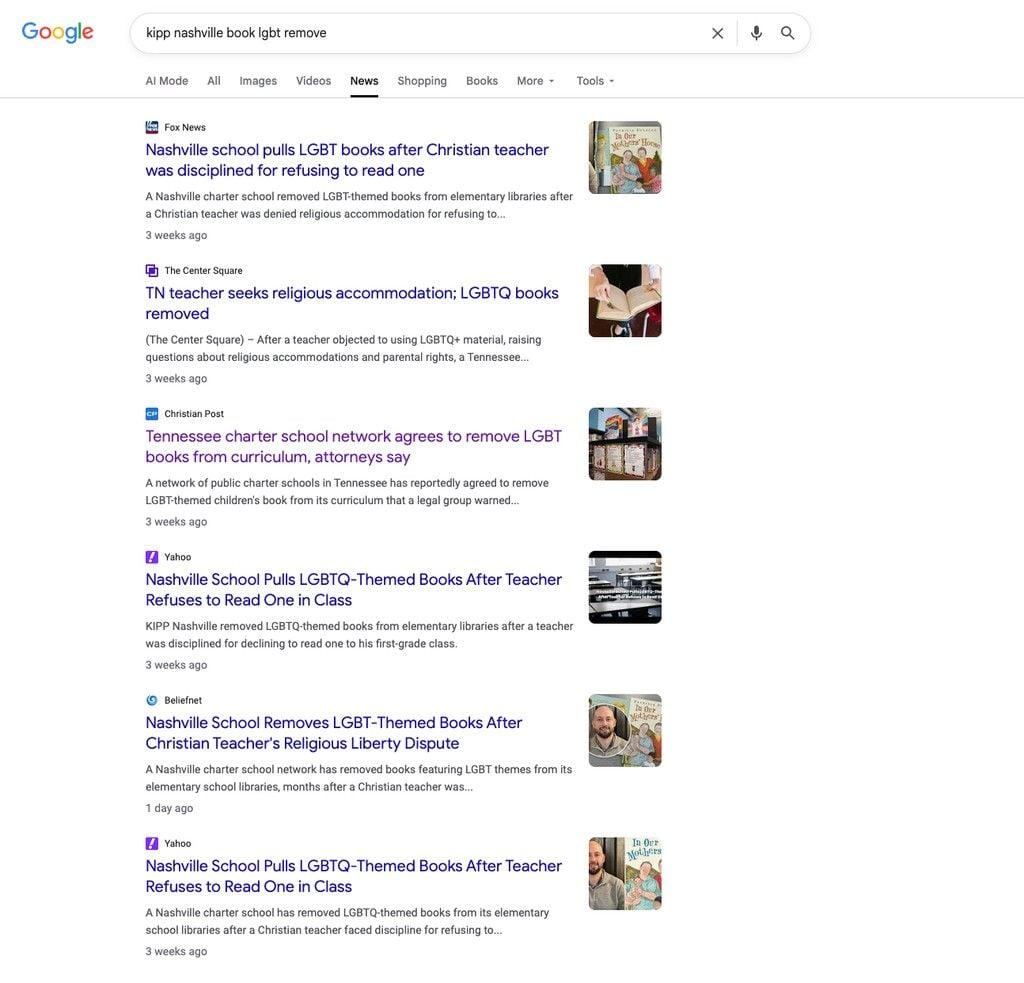Open the Shopping tab
This screenshot has height=983, width=1024.
pyautogui.click(x=422, y=81)
